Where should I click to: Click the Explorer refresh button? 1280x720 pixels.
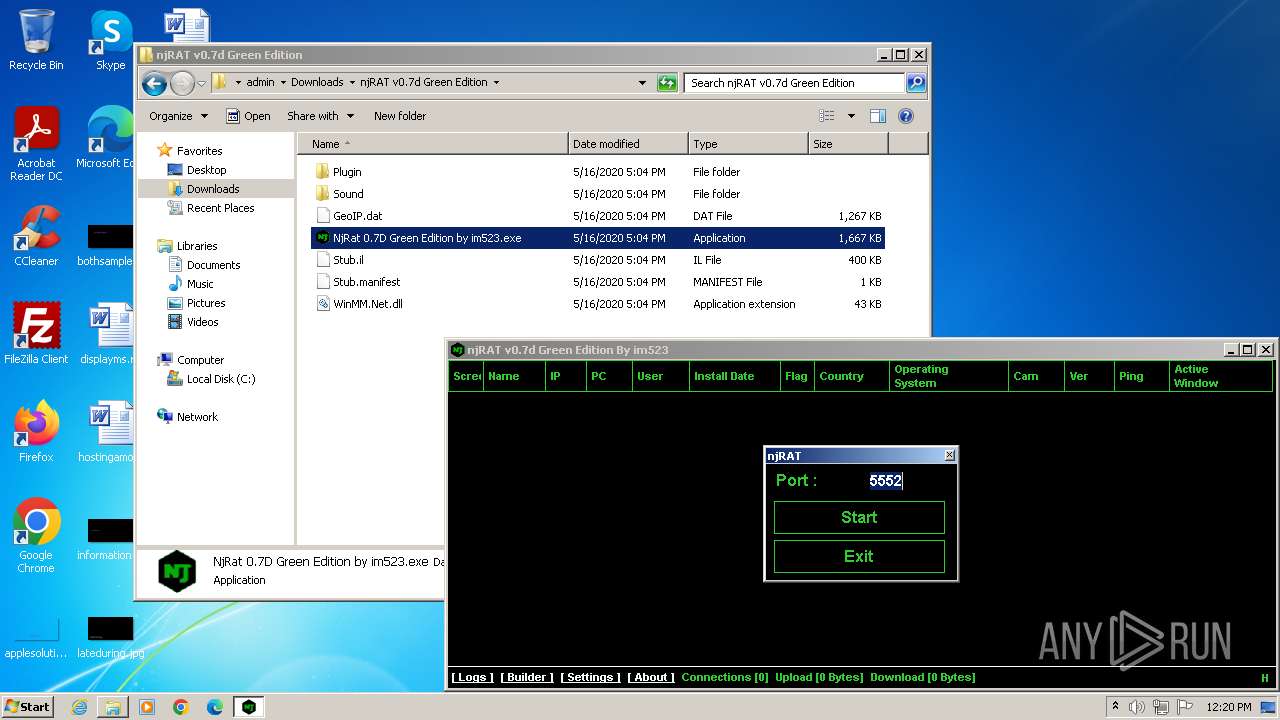pyautogui.click(x=667, y=83)
